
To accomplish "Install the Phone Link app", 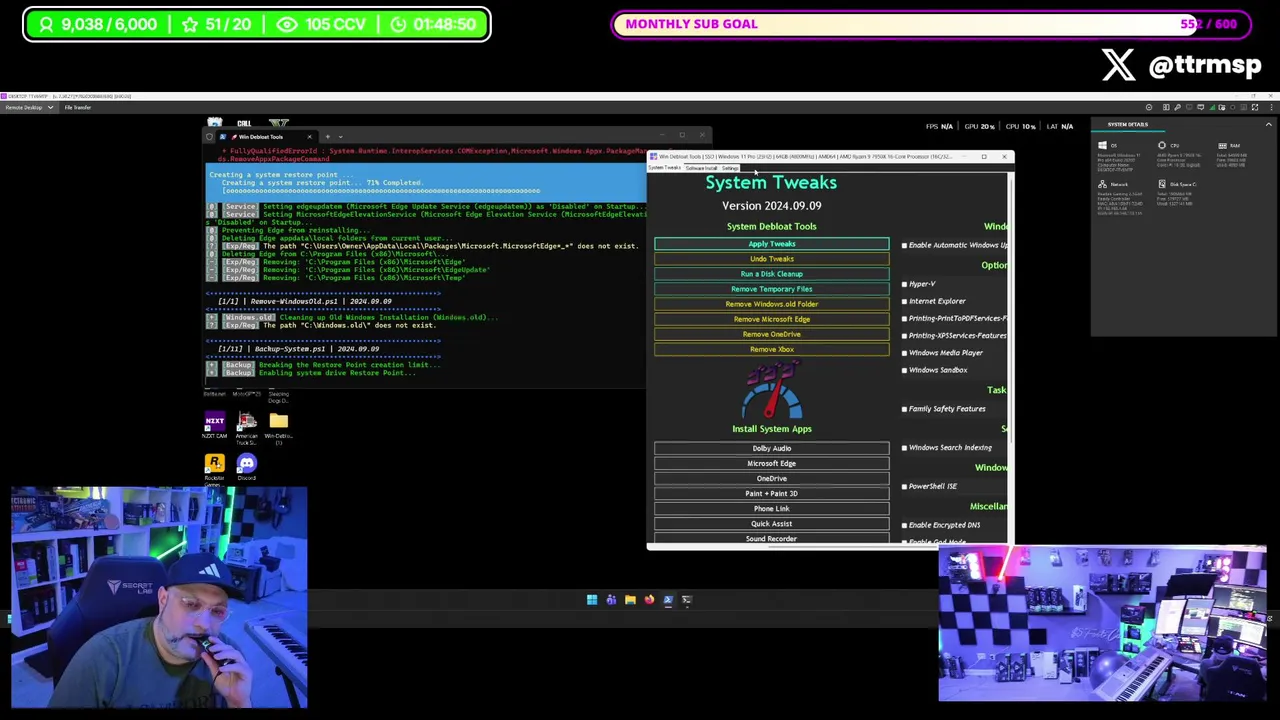I will click(771, 508).
